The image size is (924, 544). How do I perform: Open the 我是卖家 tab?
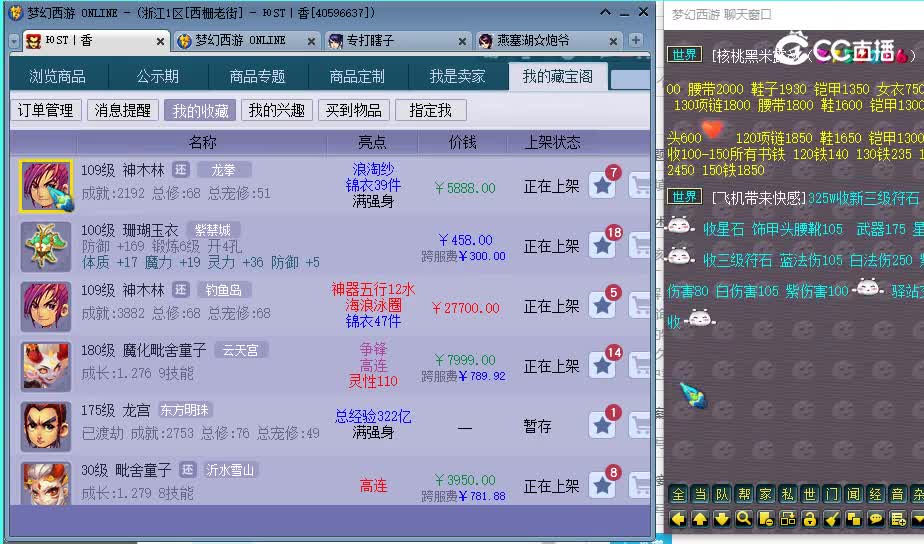pos(457,77)
